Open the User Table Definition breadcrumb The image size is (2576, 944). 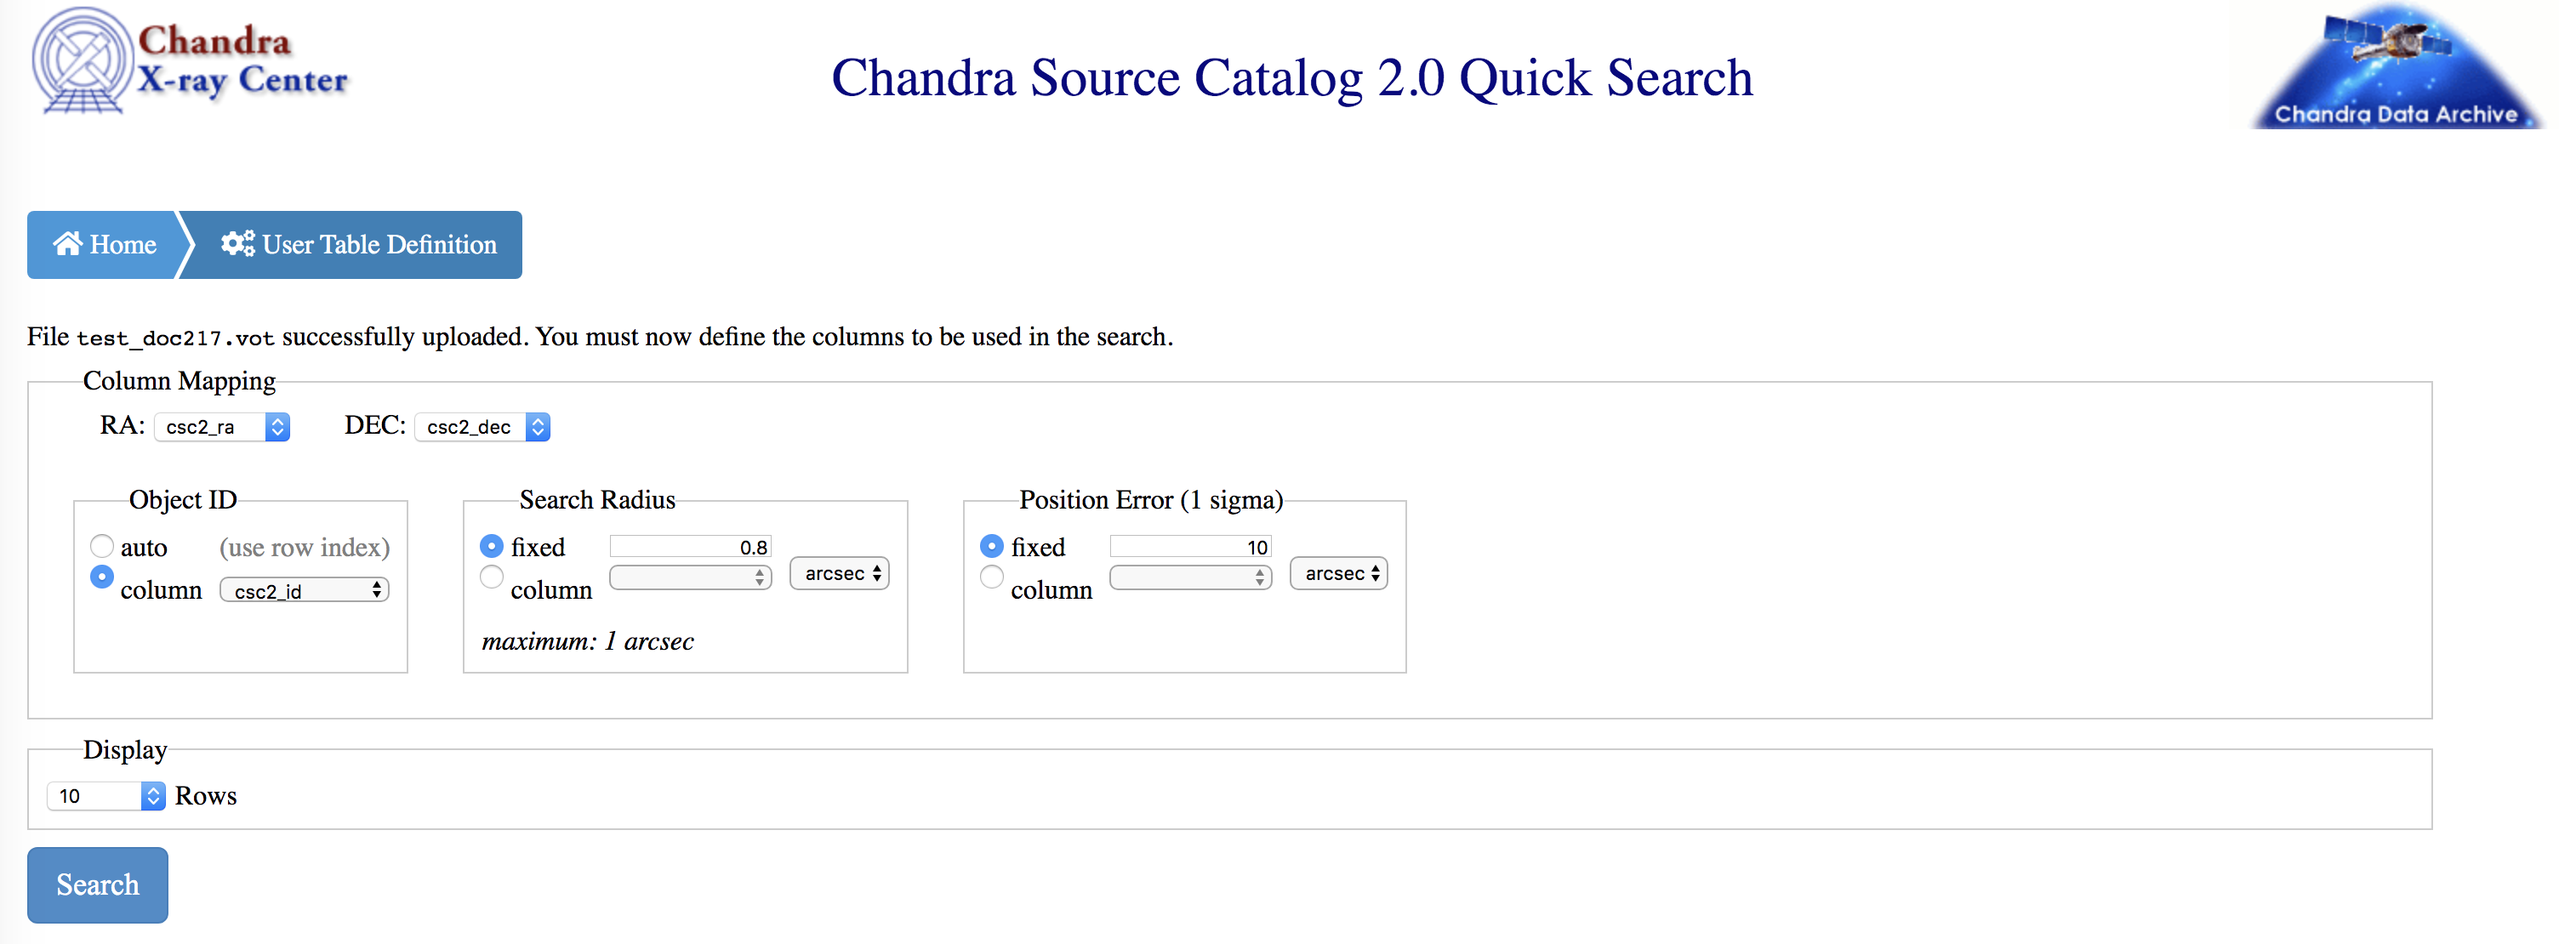357,245
